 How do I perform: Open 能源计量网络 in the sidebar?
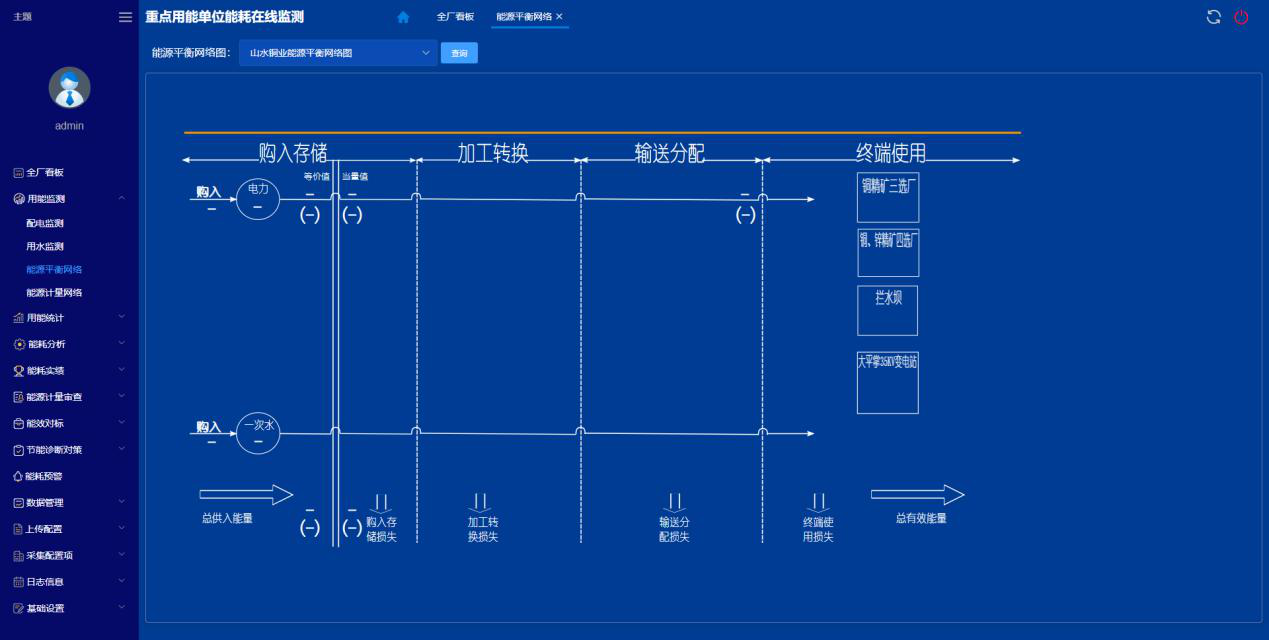(x=54, y=293)
